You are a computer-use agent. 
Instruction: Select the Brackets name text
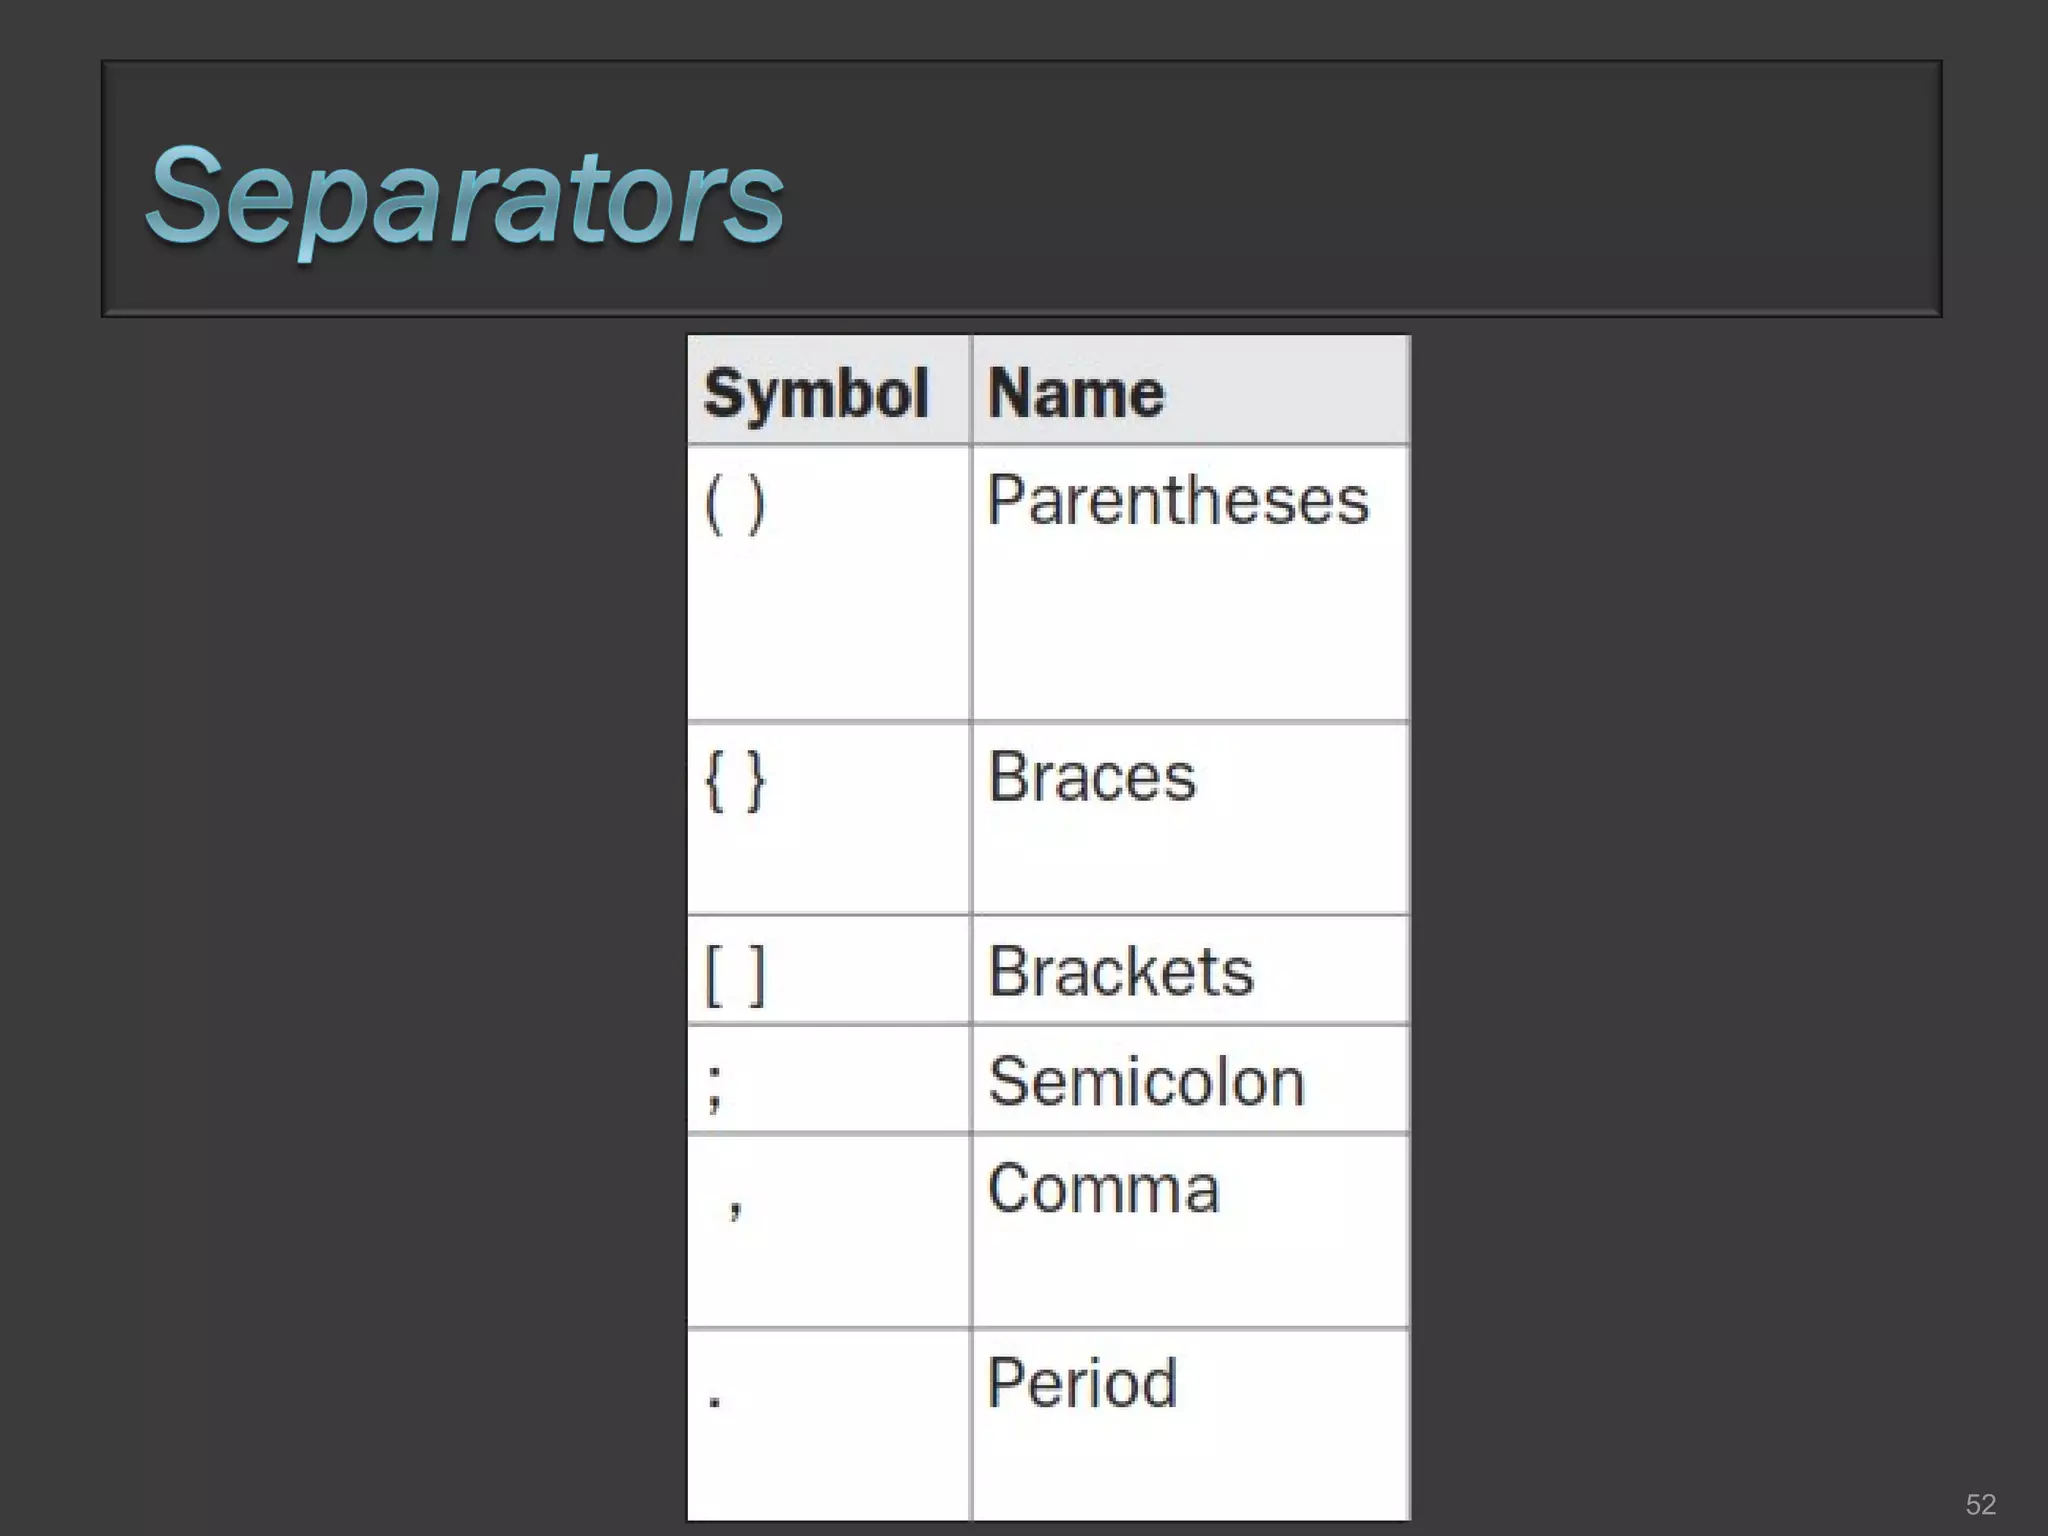(x=1120, y=971)
